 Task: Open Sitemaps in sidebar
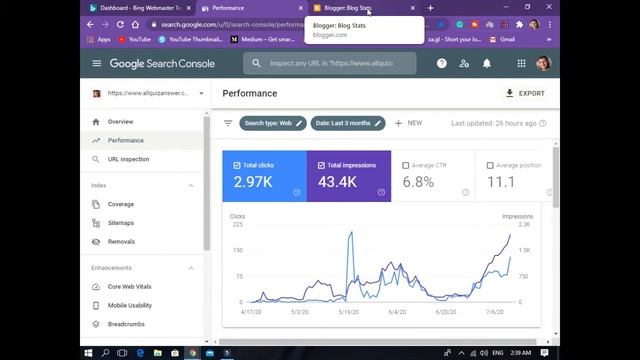(141, 223)
